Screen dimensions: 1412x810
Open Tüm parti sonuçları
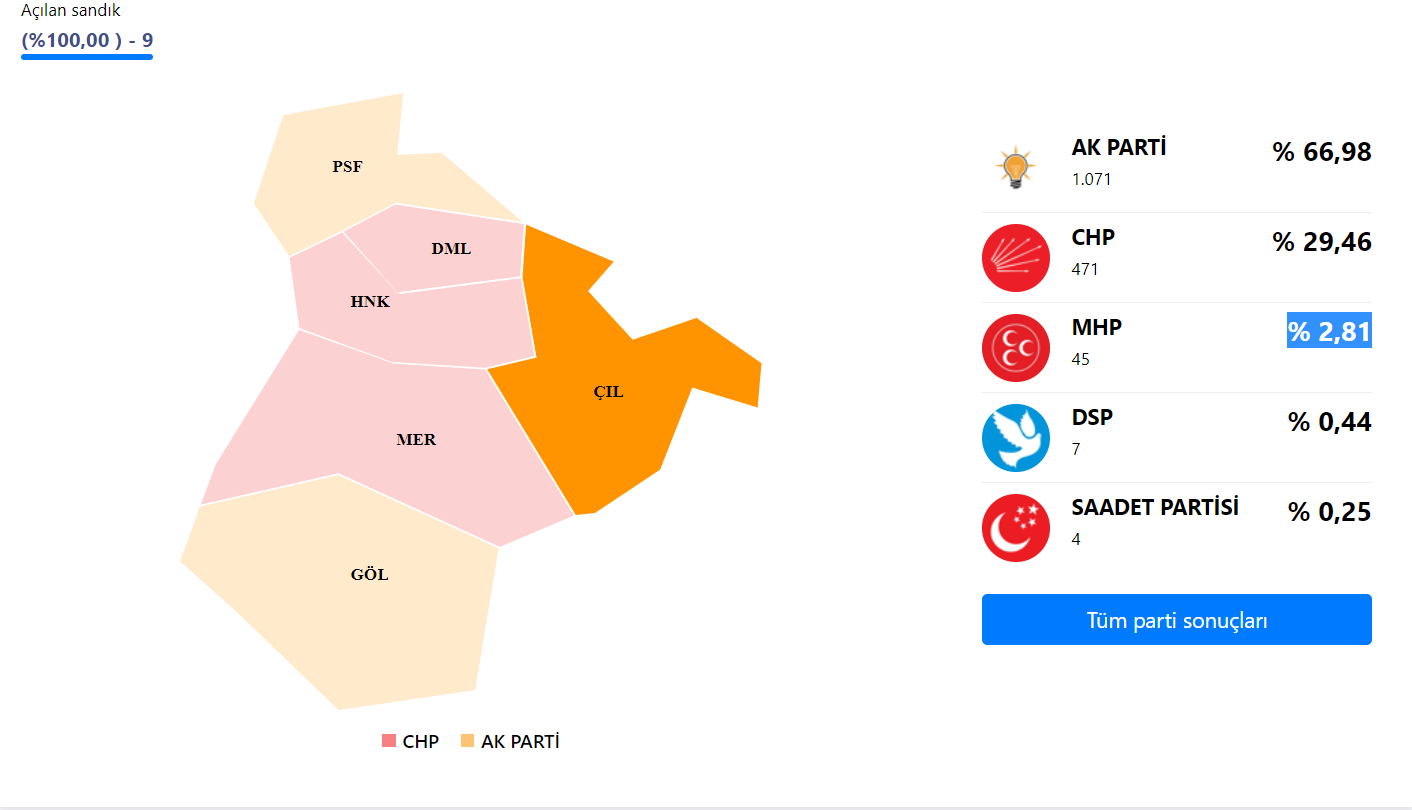coord(1176,620)
